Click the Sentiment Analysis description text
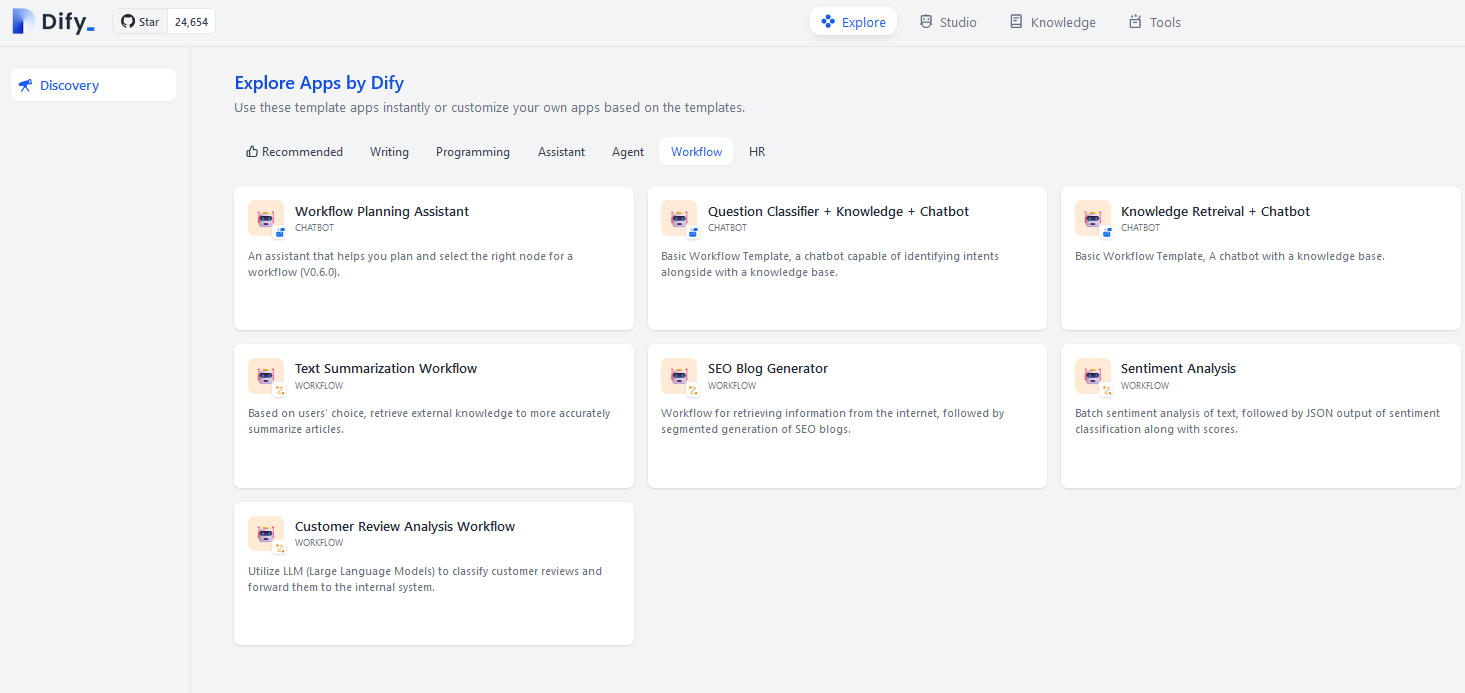 tap(1258, 421)
